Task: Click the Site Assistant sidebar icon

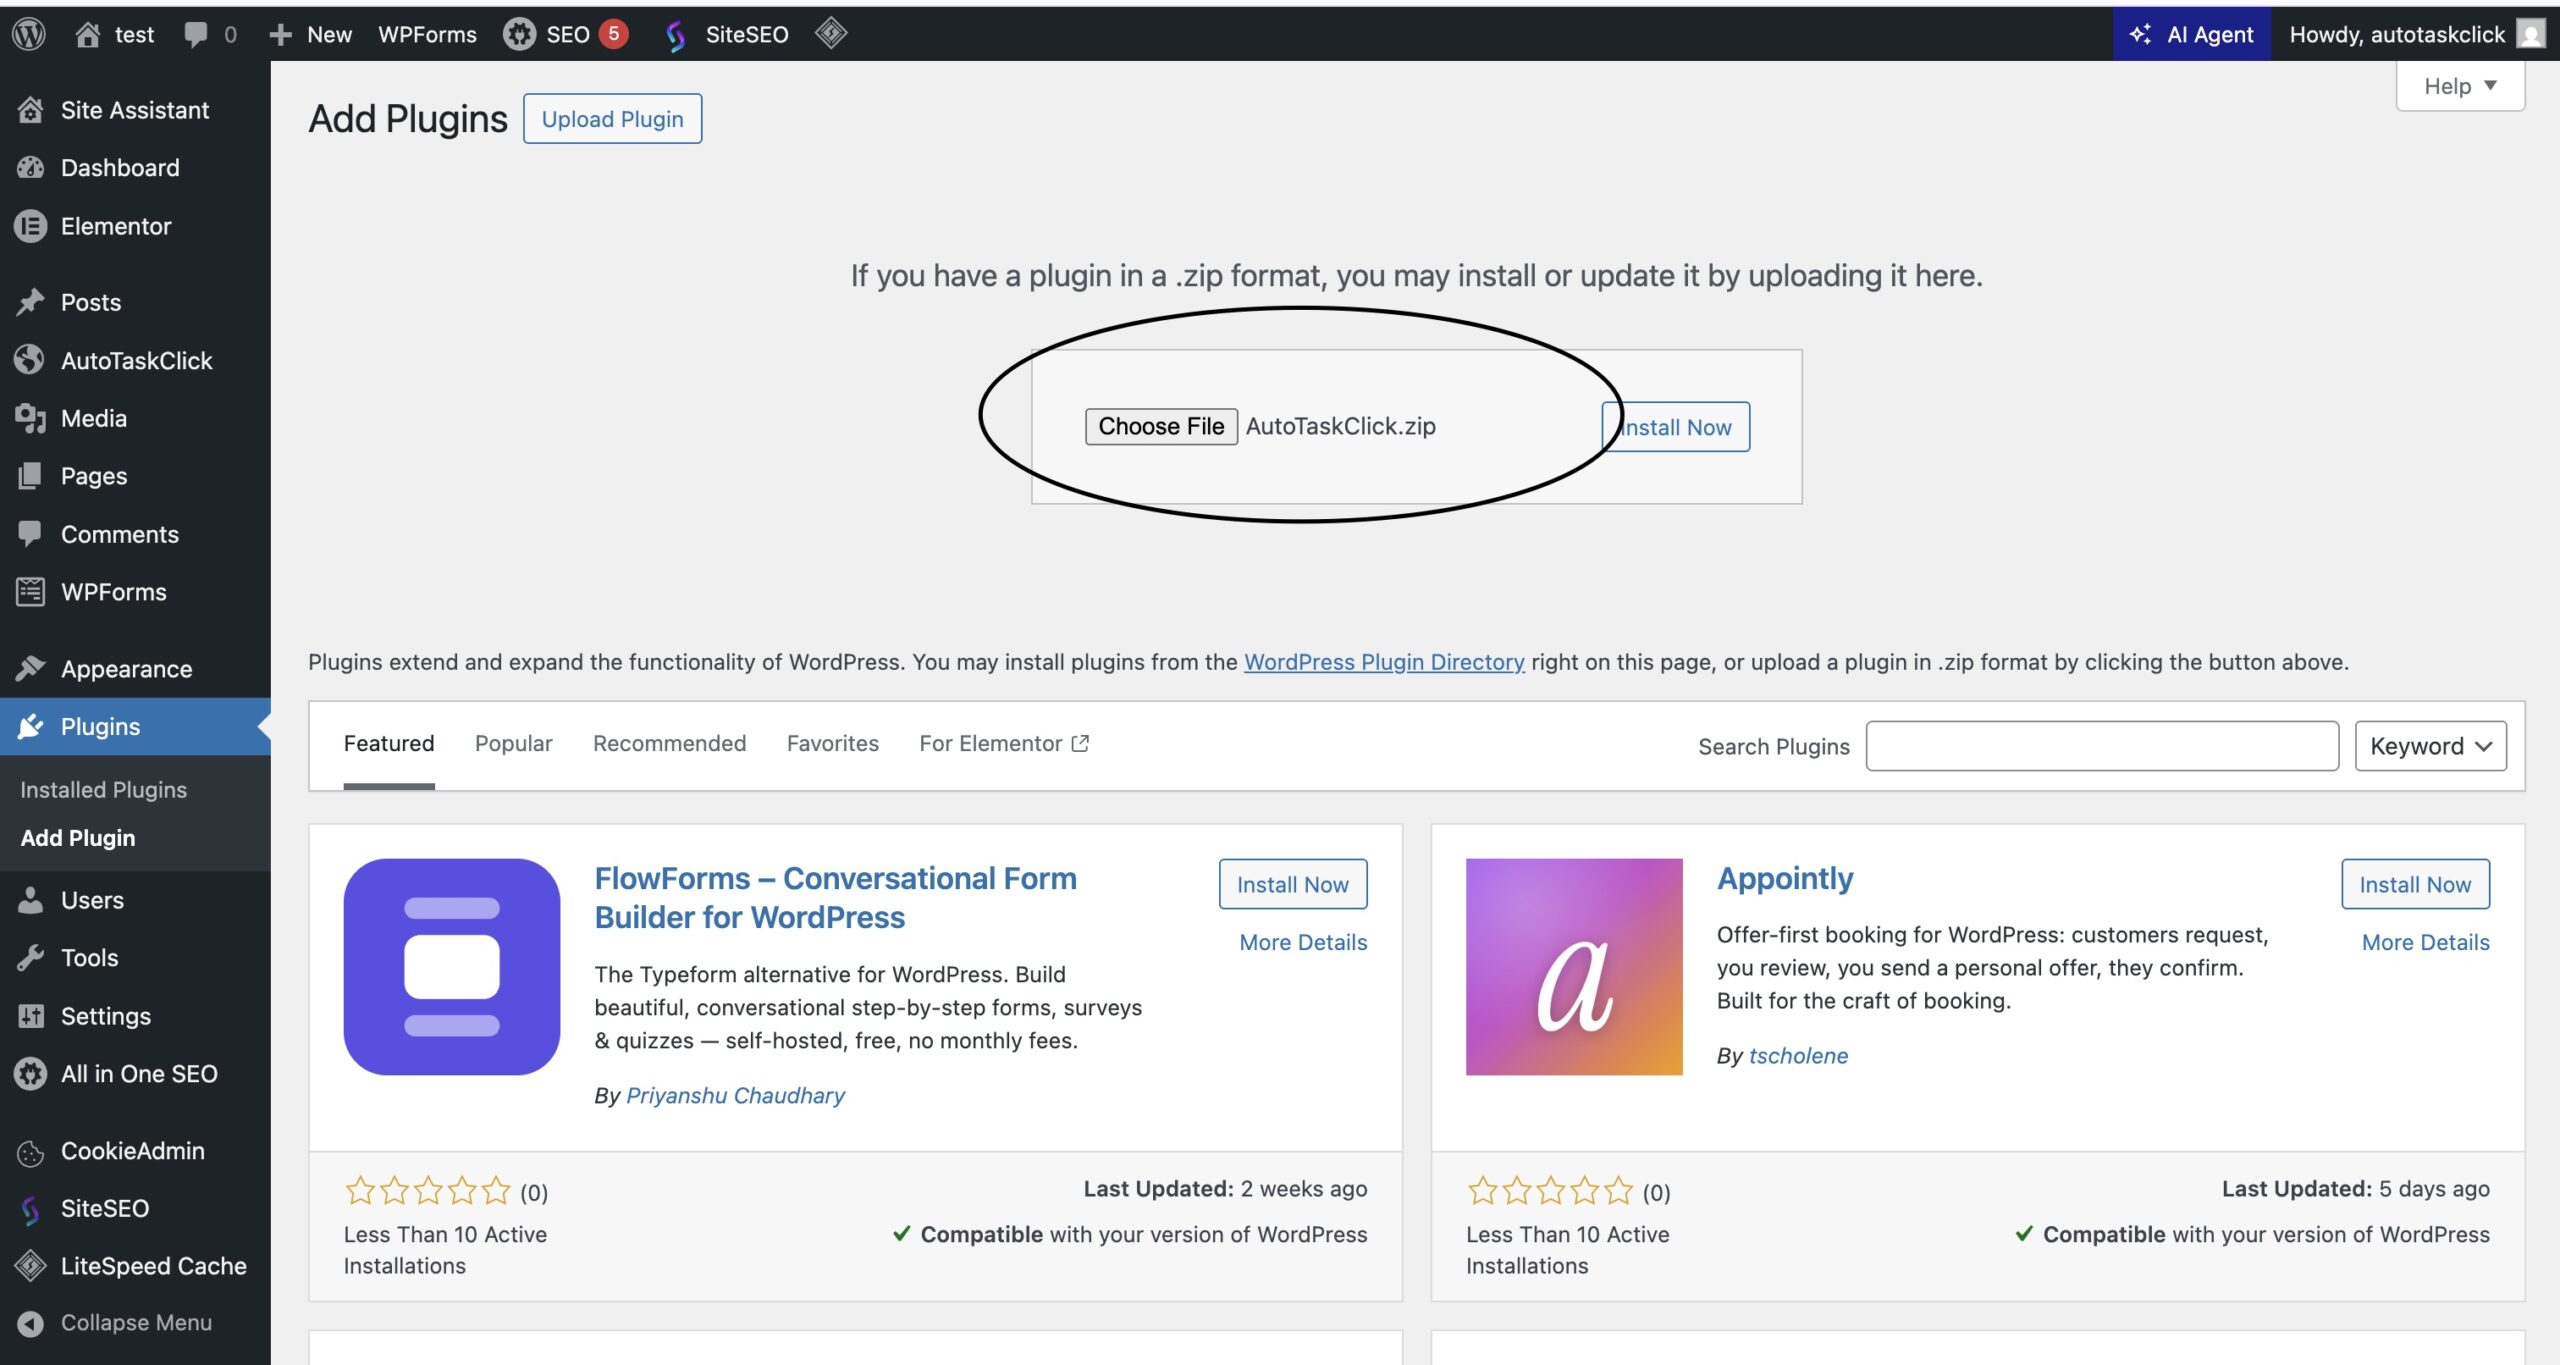Action: pos(30,110)
